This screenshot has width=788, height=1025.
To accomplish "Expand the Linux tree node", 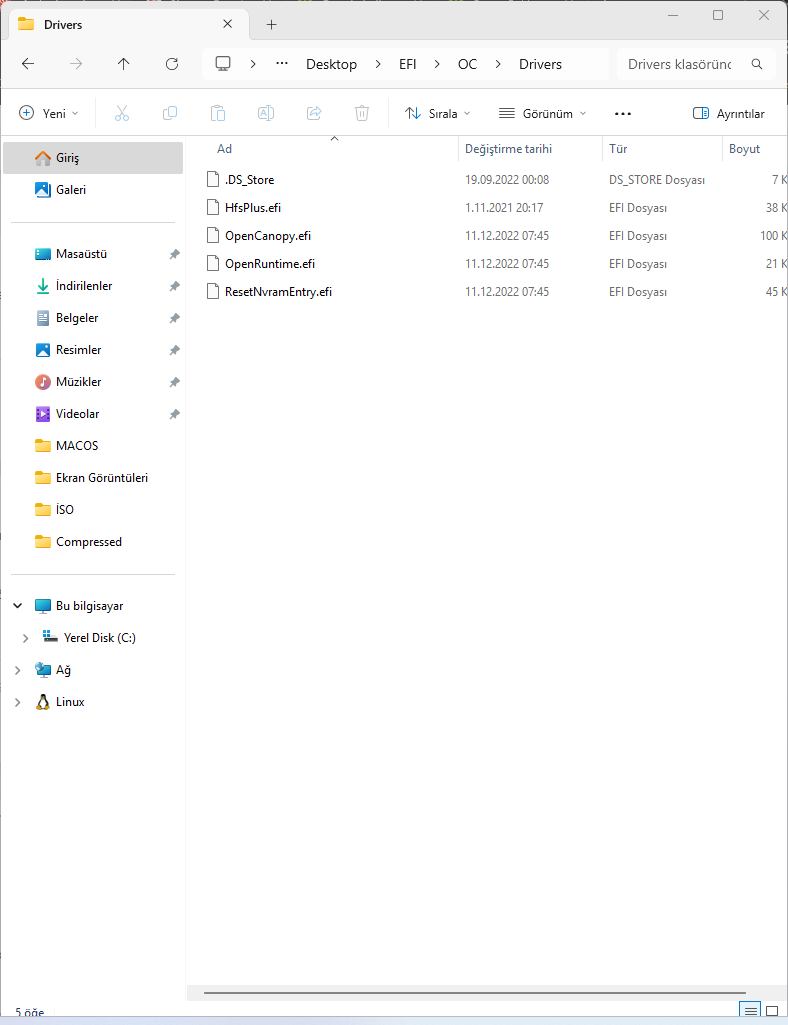I will click(18, 702).
